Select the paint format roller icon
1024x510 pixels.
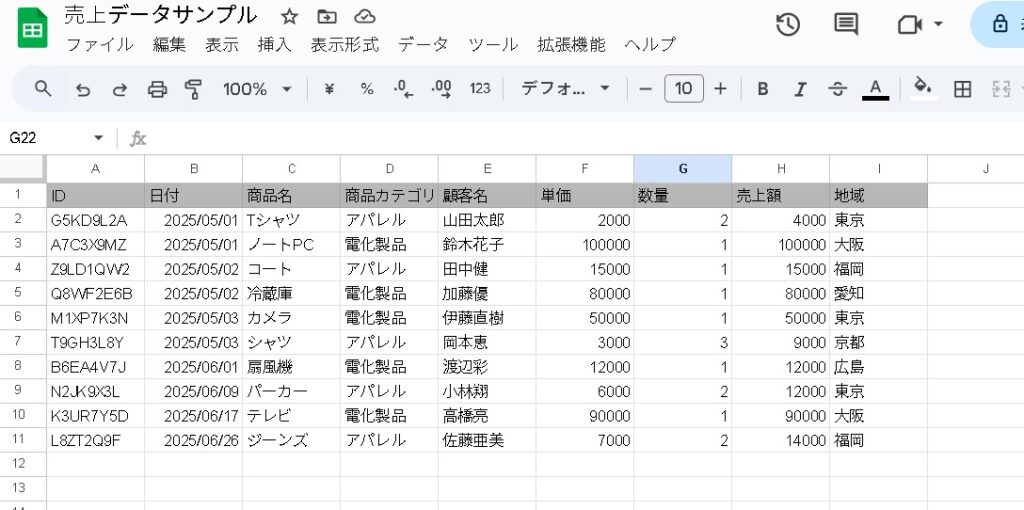193,89
